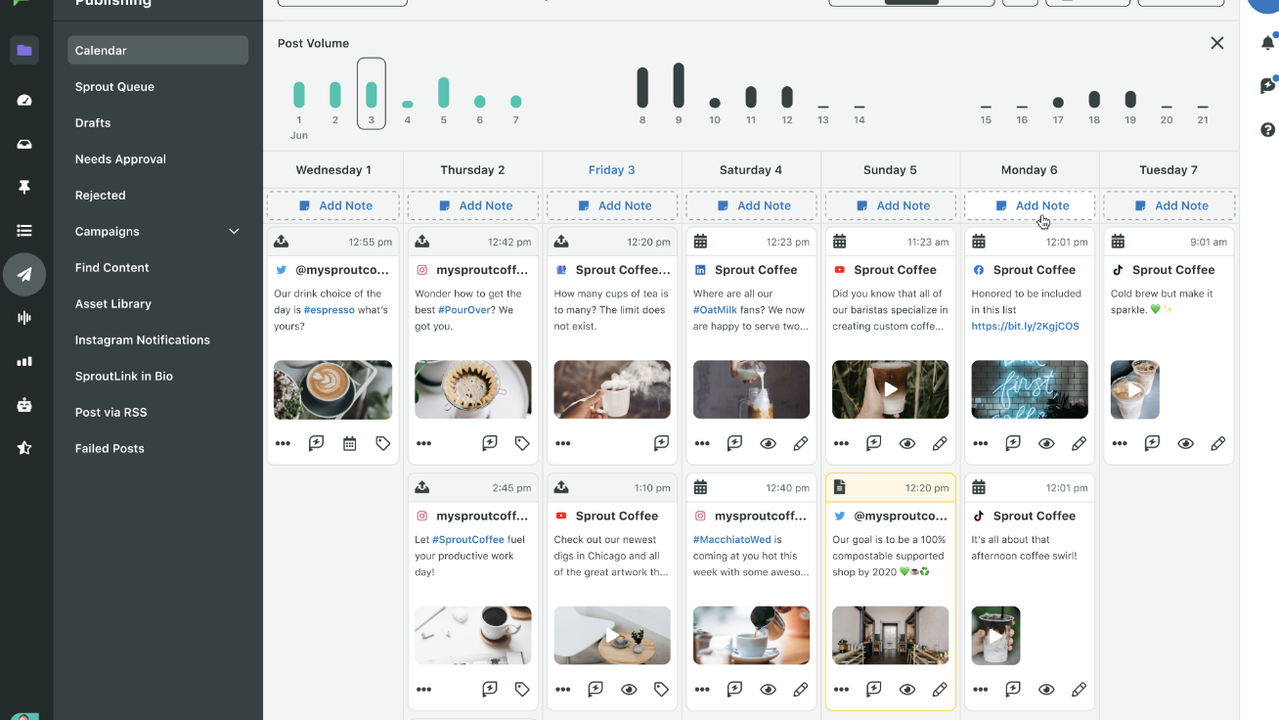Open more options on Thursday's PourOver post
1279x720 pixels.
pos(424,443)
